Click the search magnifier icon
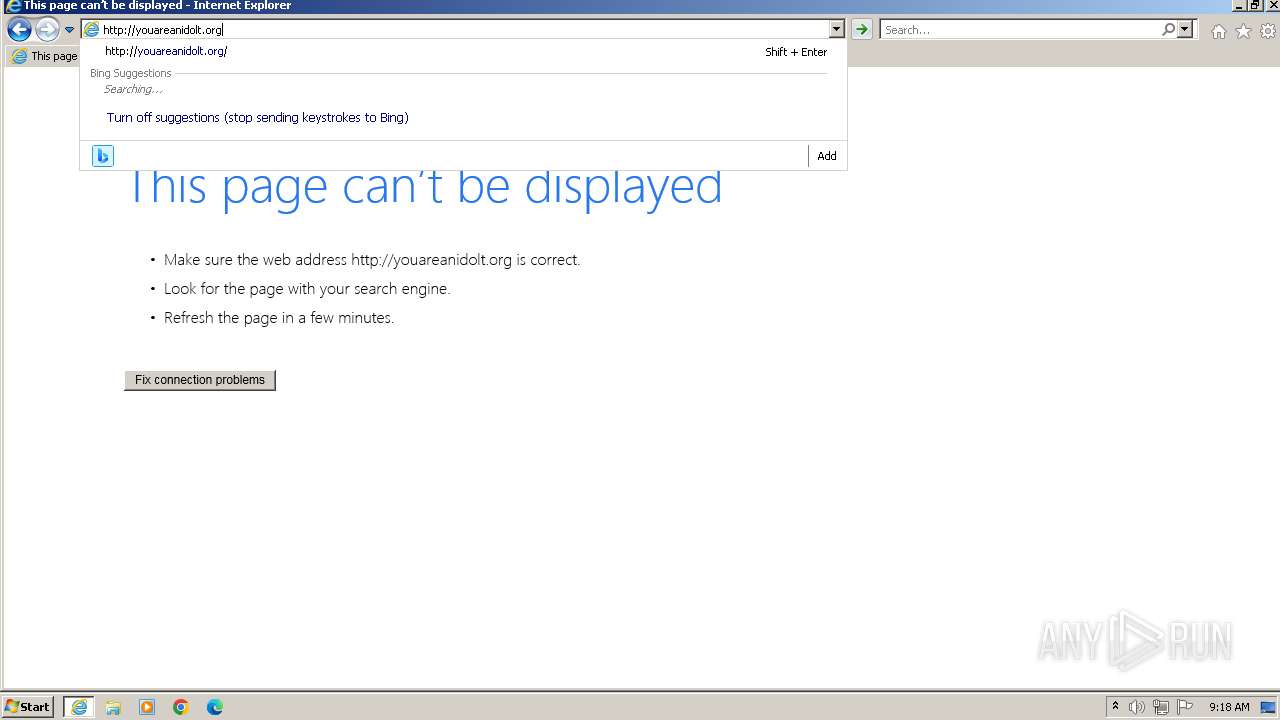The width and height of the screenshot is (1280, 720). click(1168, 30)
